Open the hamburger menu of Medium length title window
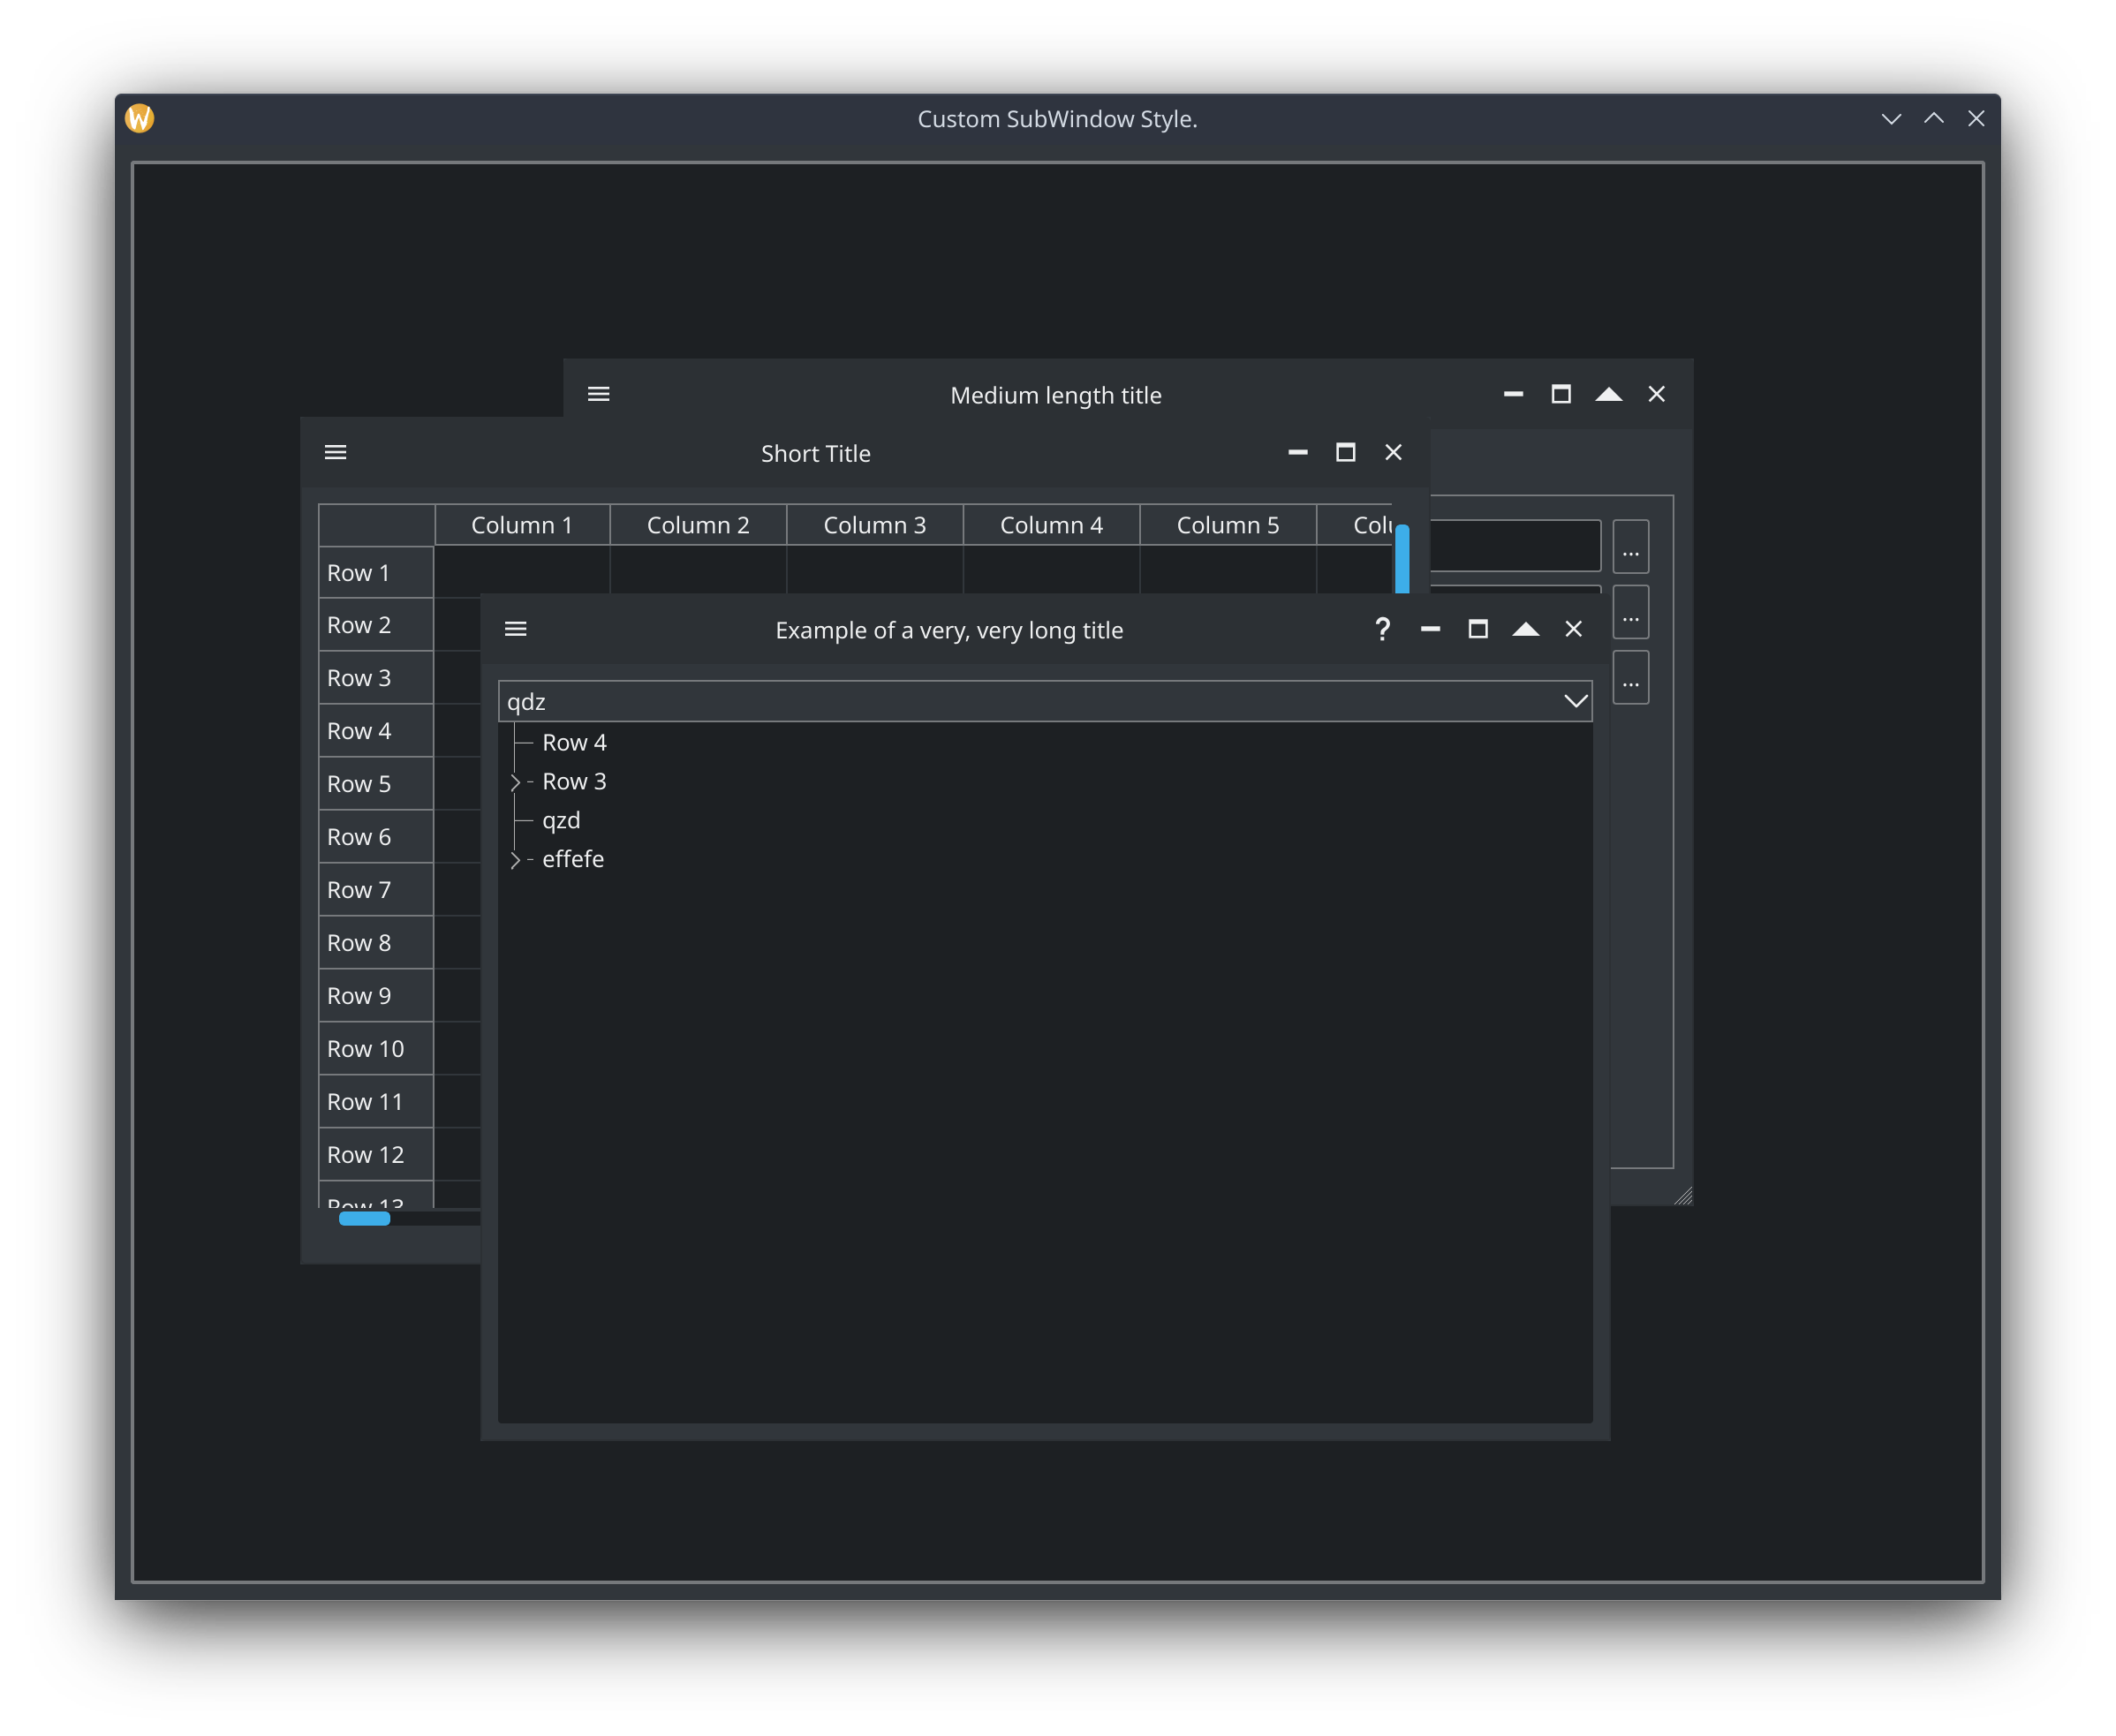Viewport: 2116px width, 1736px height. pos(598,394)
